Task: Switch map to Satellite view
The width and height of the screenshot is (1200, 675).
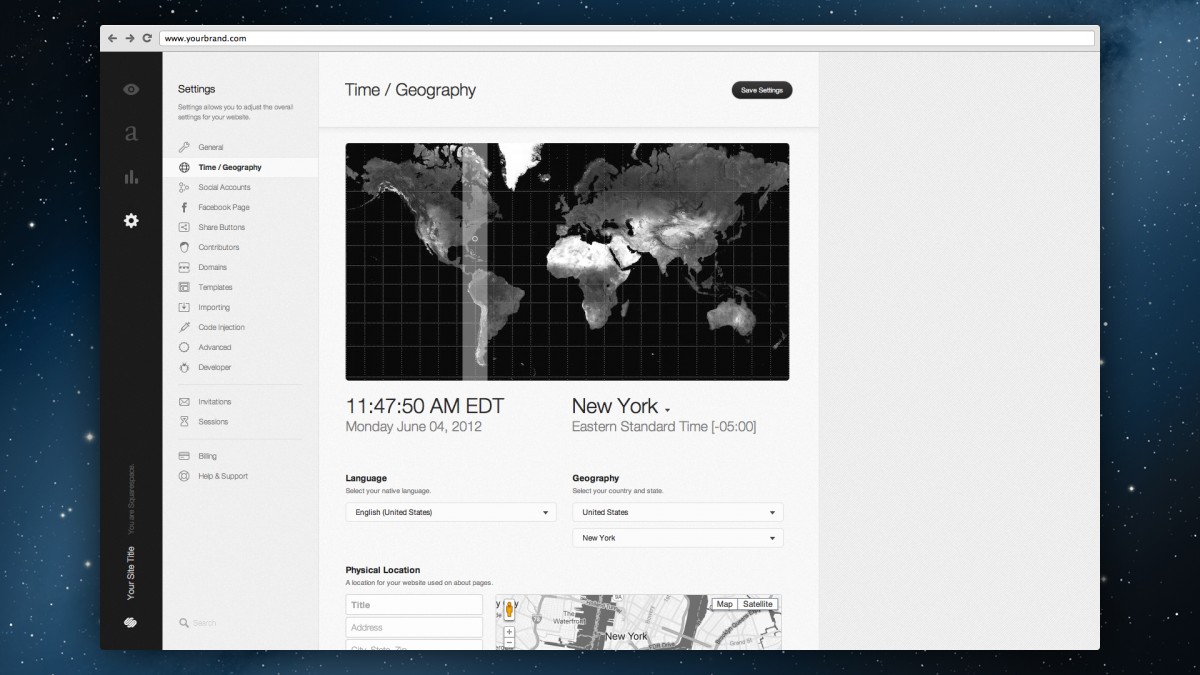Action: (758, 604)
